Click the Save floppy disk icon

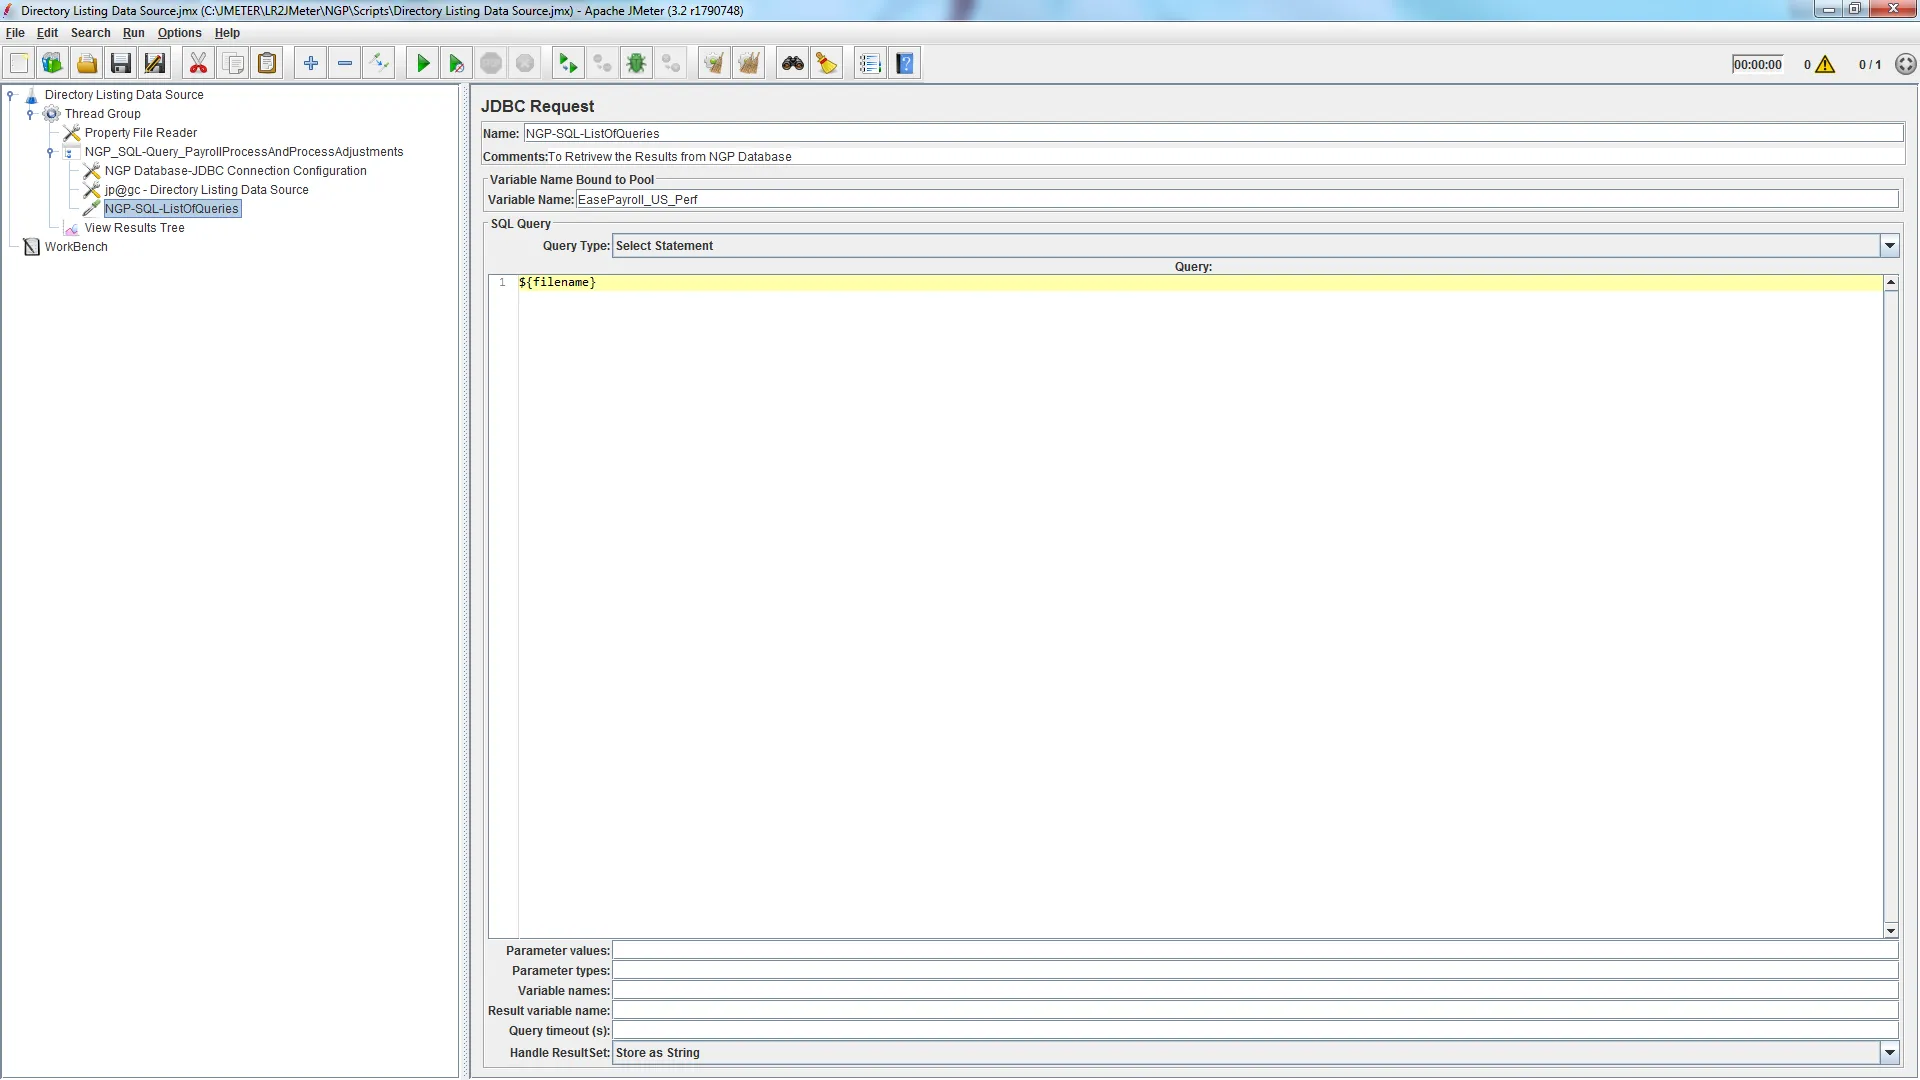click(121, 64)
